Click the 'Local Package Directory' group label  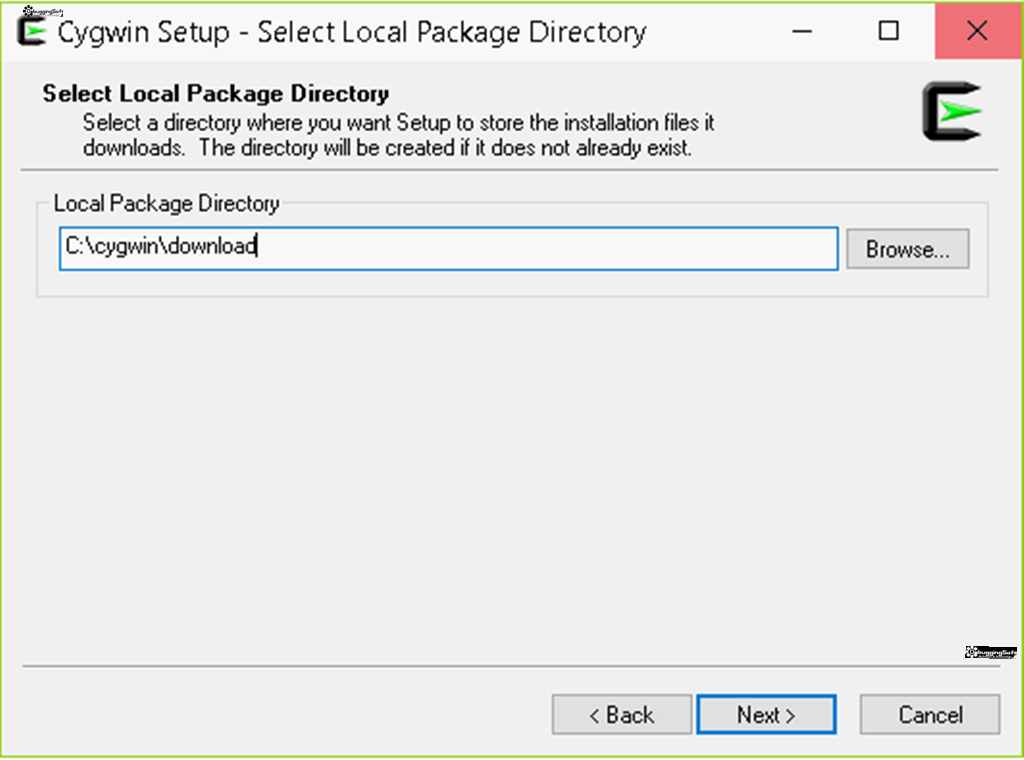click(x=167, y=203)
